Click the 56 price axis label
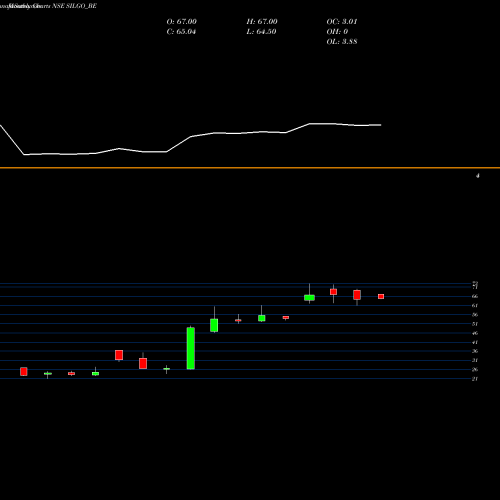This screenshot has height=500, width=500. (475, 315)
